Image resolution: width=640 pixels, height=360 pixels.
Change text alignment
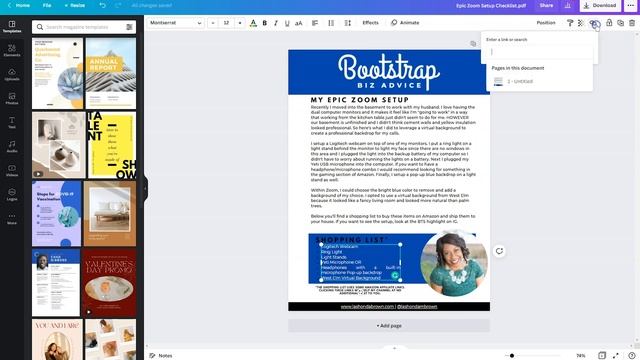click(315, 23)
